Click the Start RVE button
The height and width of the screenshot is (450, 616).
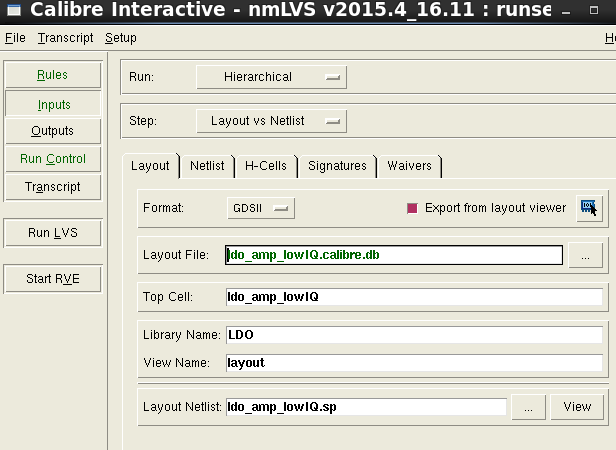[x=53, y=279]
